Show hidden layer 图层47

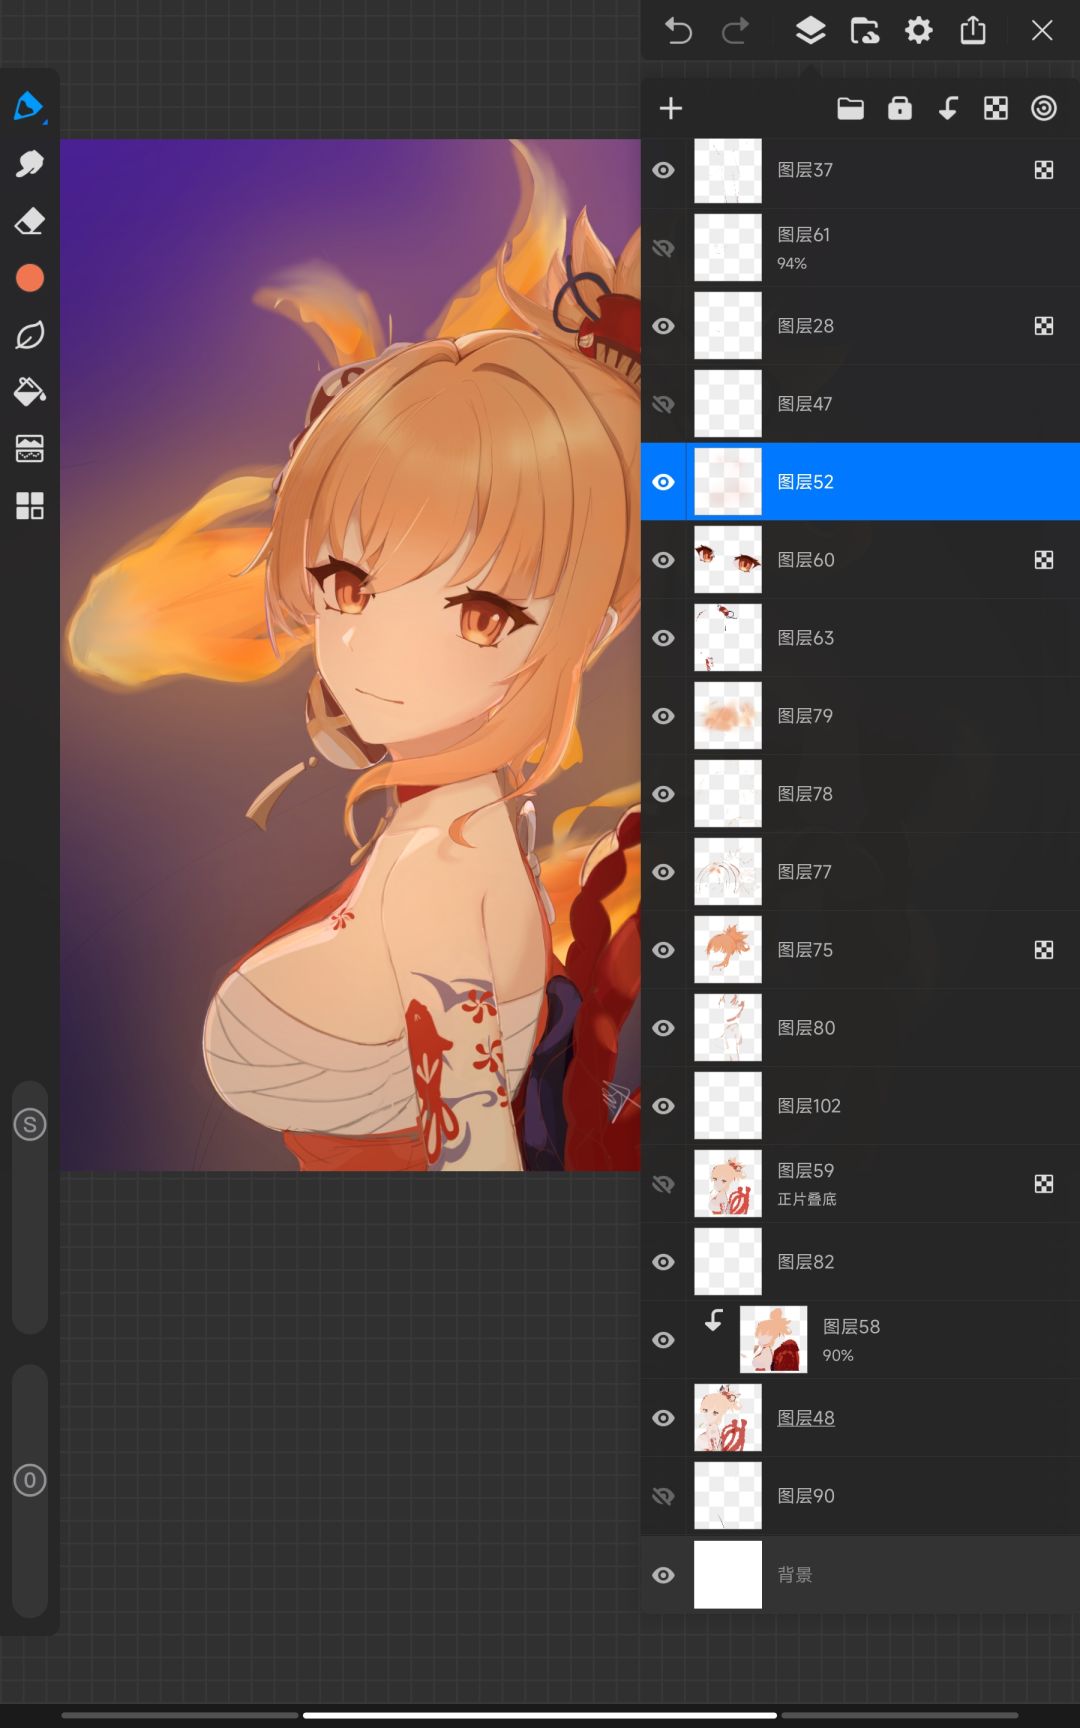[x=663, y=404]
